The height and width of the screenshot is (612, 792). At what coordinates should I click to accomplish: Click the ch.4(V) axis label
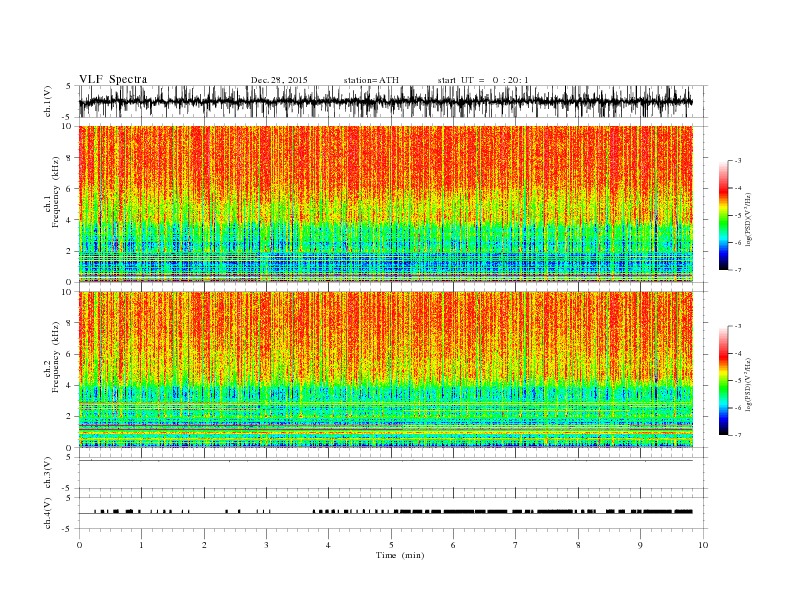pos(48,513)
